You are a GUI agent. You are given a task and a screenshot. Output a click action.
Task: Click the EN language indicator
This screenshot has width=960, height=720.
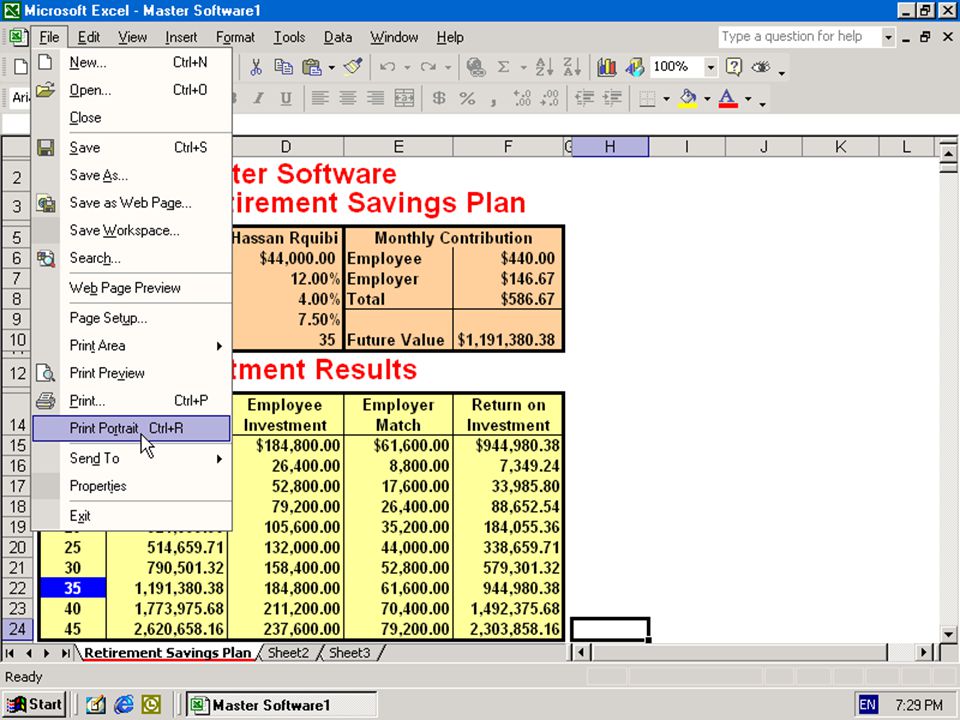pyautogui.click(x=867, y=705)
